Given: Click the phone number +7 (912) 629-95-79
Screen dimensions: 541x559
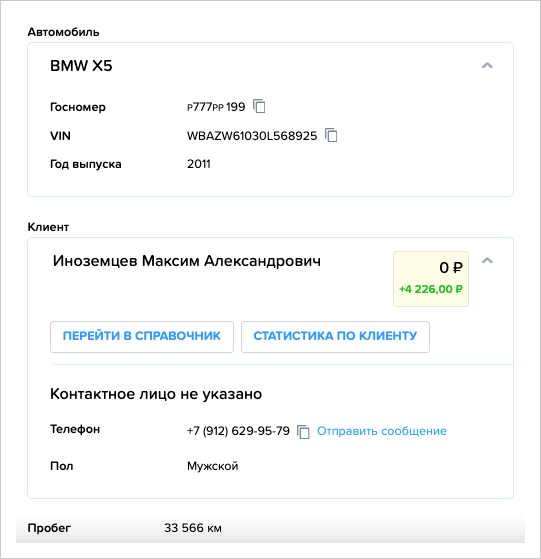Looking at the screenshot, I should pos(238,431).
